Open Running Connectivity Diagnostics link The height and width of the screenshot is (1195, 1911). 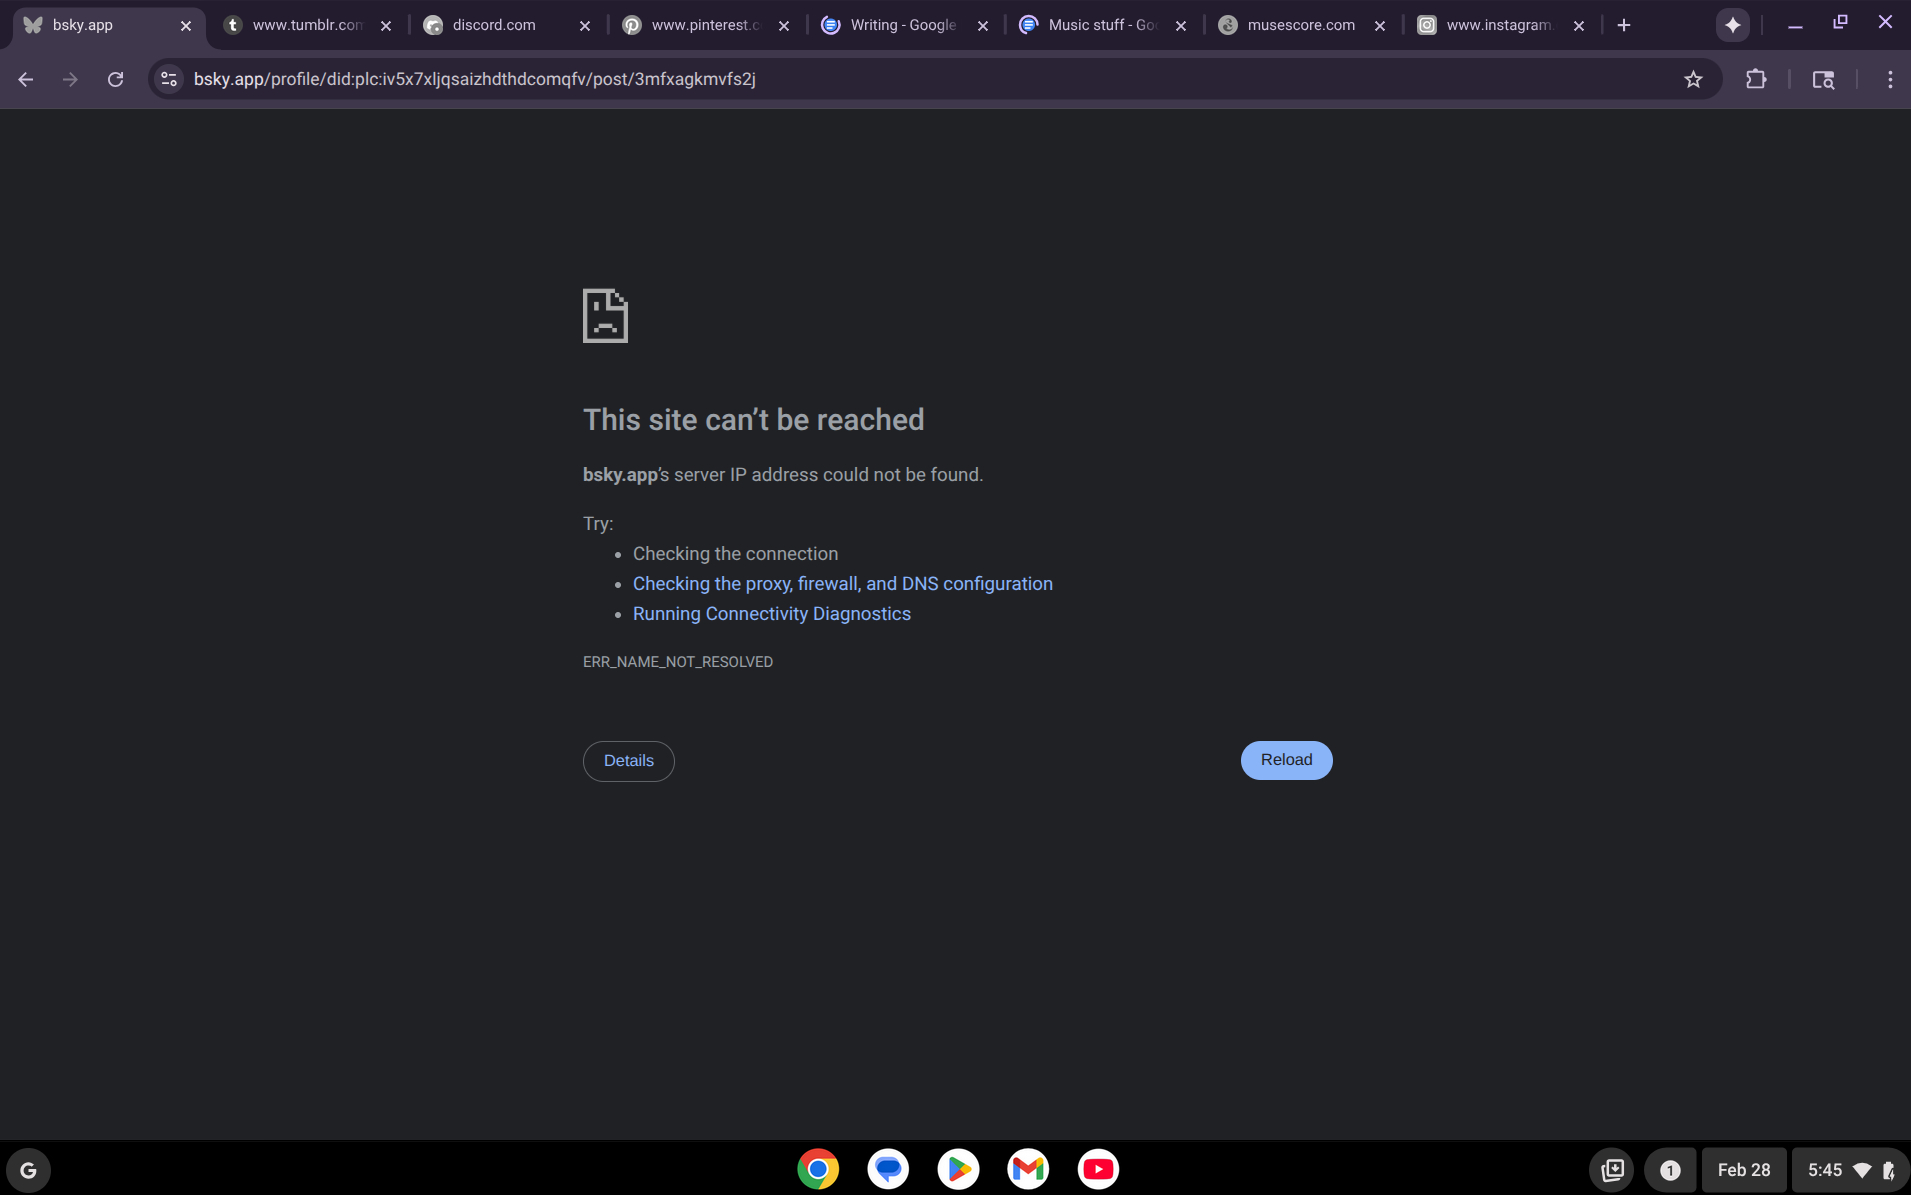772,614
